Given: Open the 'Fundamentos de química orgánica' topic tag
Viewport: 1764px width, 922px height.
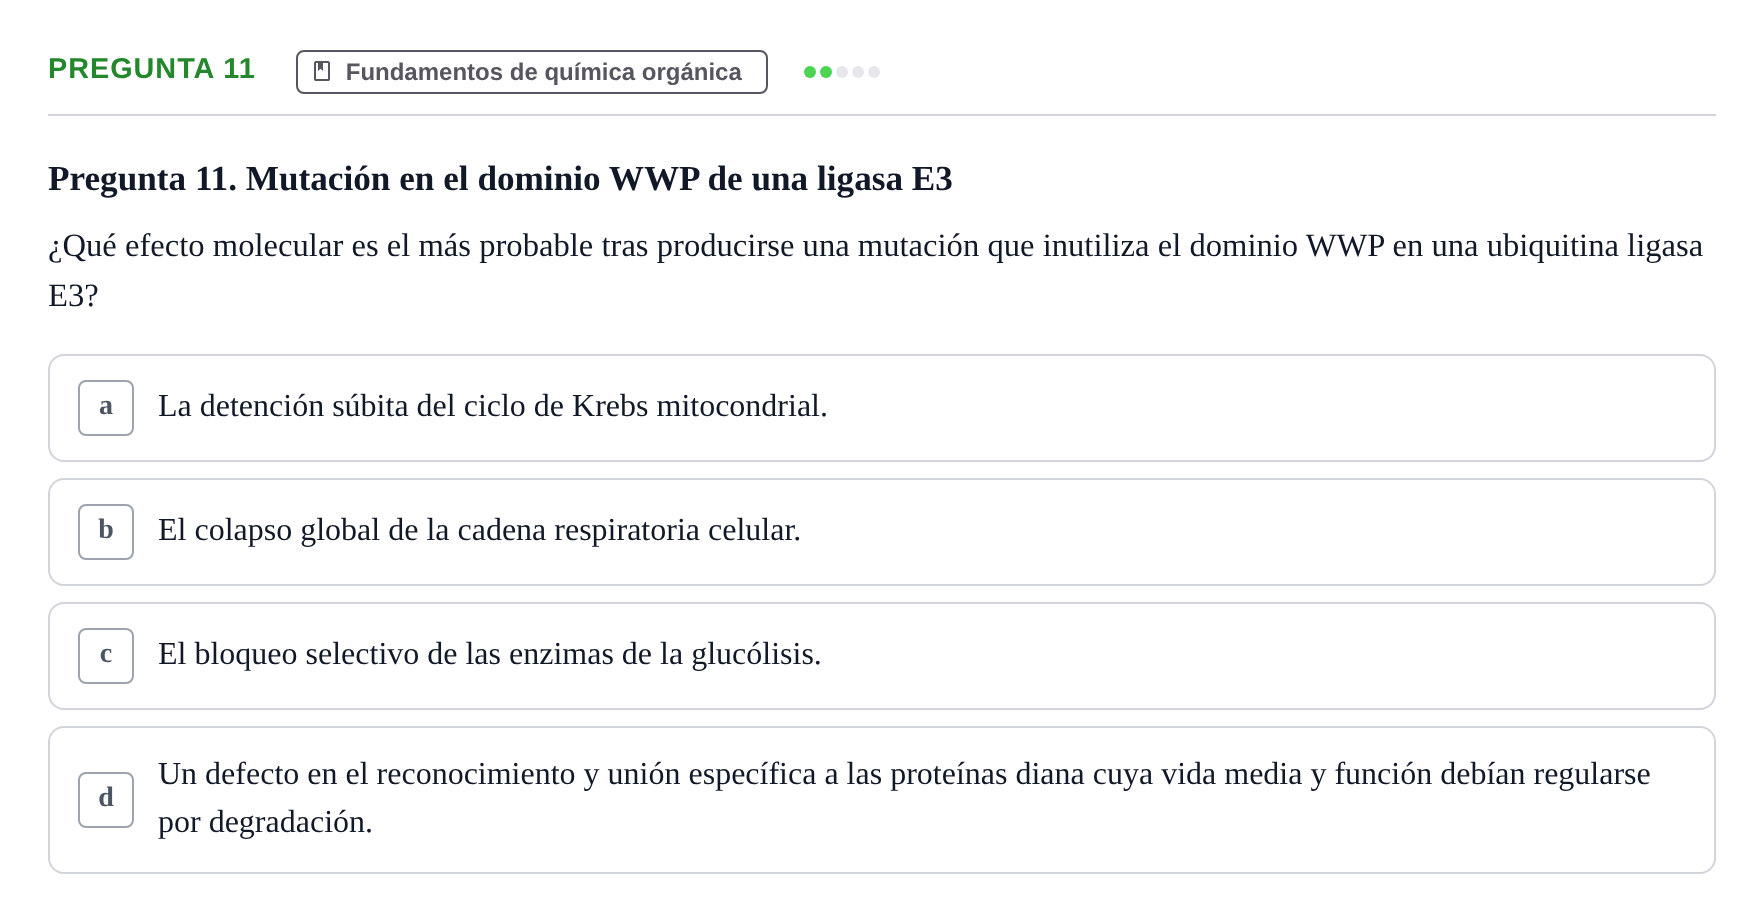Looking at the screenshot, I should pyautogui.click(x=532, y=72).
